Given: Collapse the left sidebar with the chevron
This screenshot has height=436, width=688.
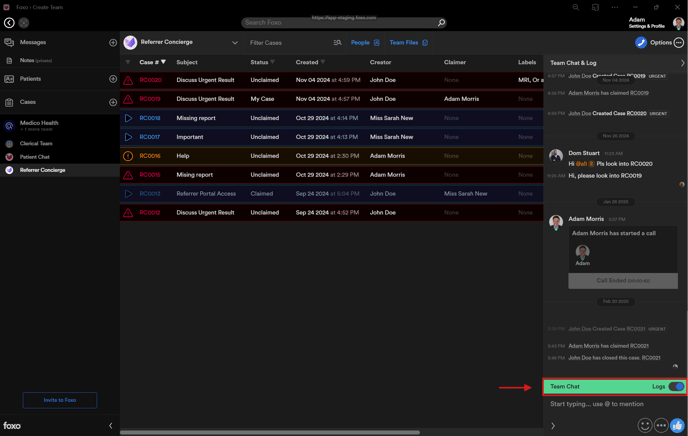Looking at the screenshot, I should (x=111, y=425).
